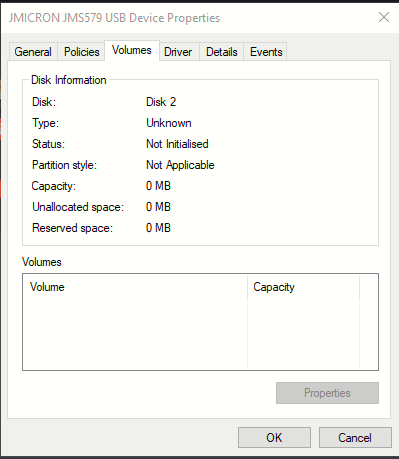
Task: Click the Unallocated space '0 MB' value
Action: (158, 207)
